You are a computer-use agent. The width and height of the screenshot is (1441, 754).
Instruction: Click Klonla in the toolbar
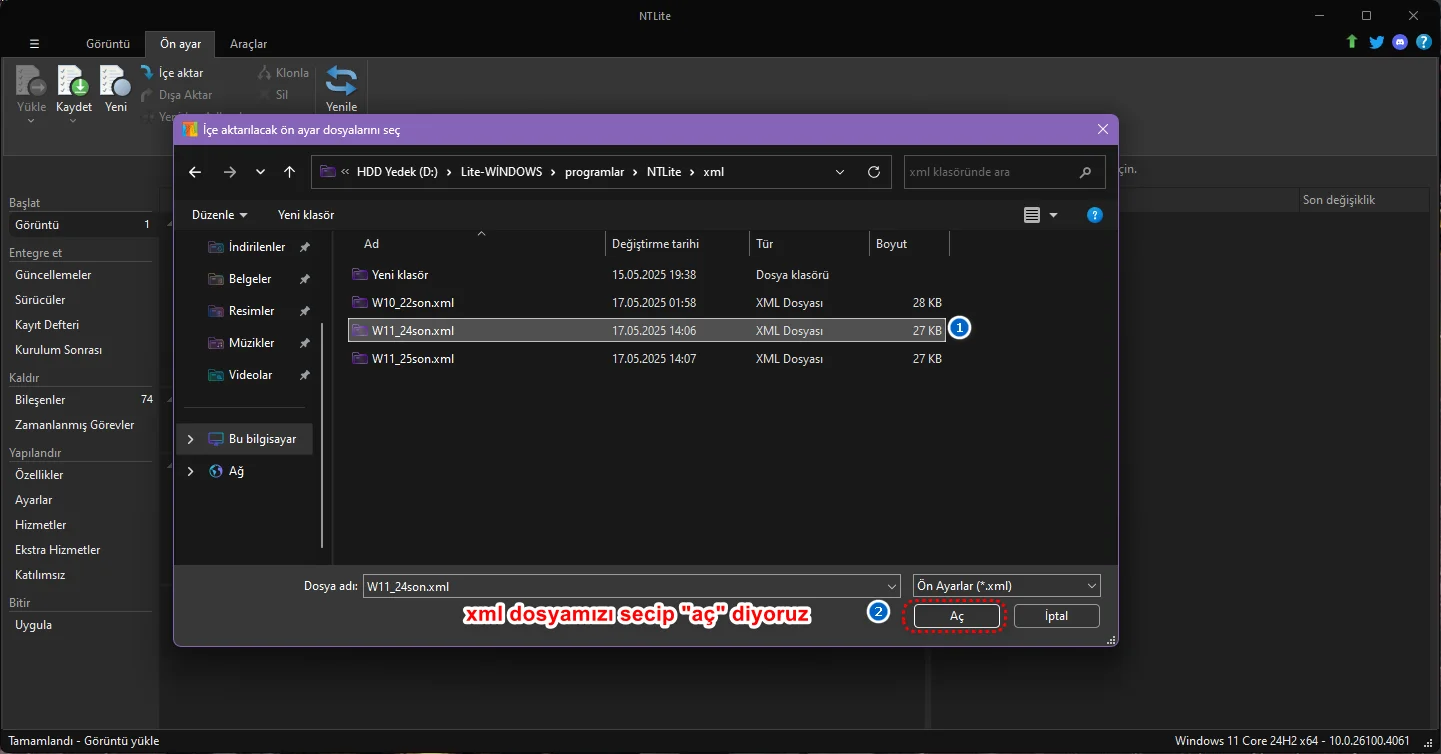tap(284, 73)
